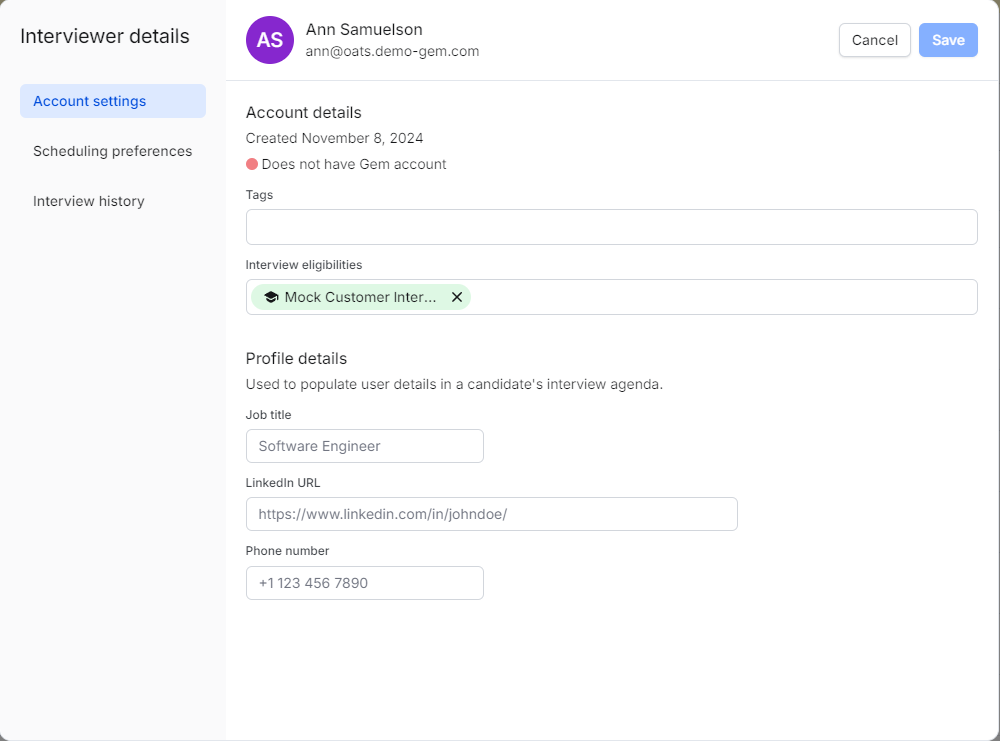This screenshot has width=1000, height=741.
Task: Focus the LinkedIn URL text box
Action: pos(491,514)
